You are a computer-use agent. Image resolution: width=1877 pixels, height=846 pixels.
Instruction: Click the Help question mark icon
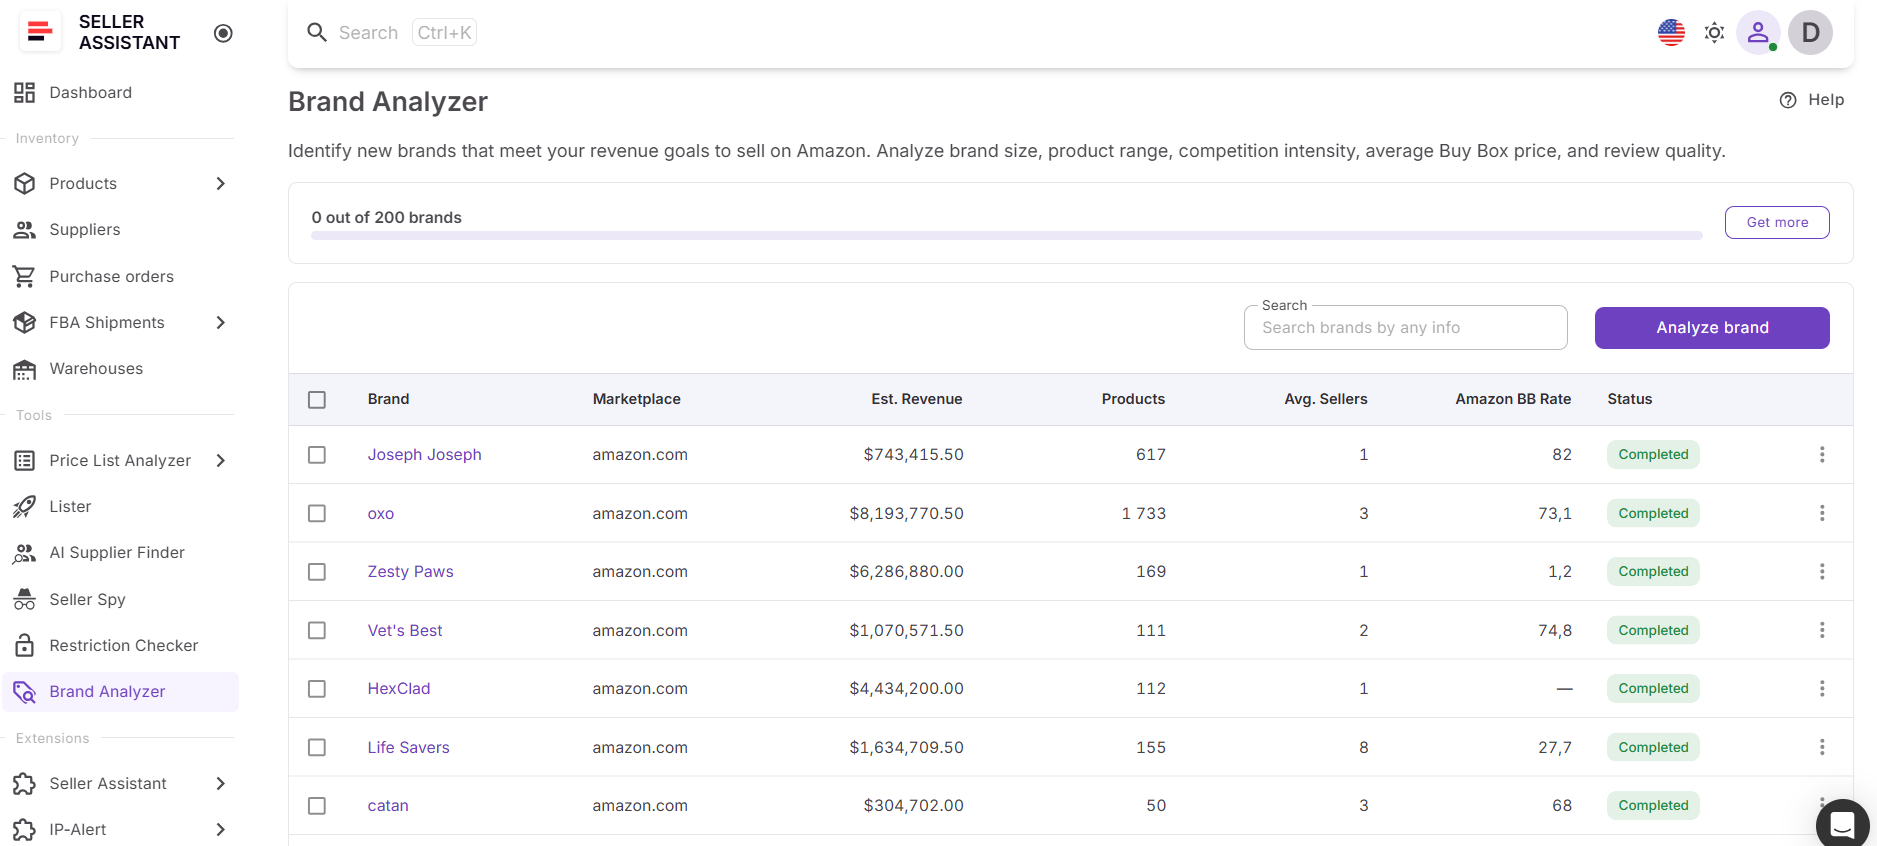point(1788,100)
